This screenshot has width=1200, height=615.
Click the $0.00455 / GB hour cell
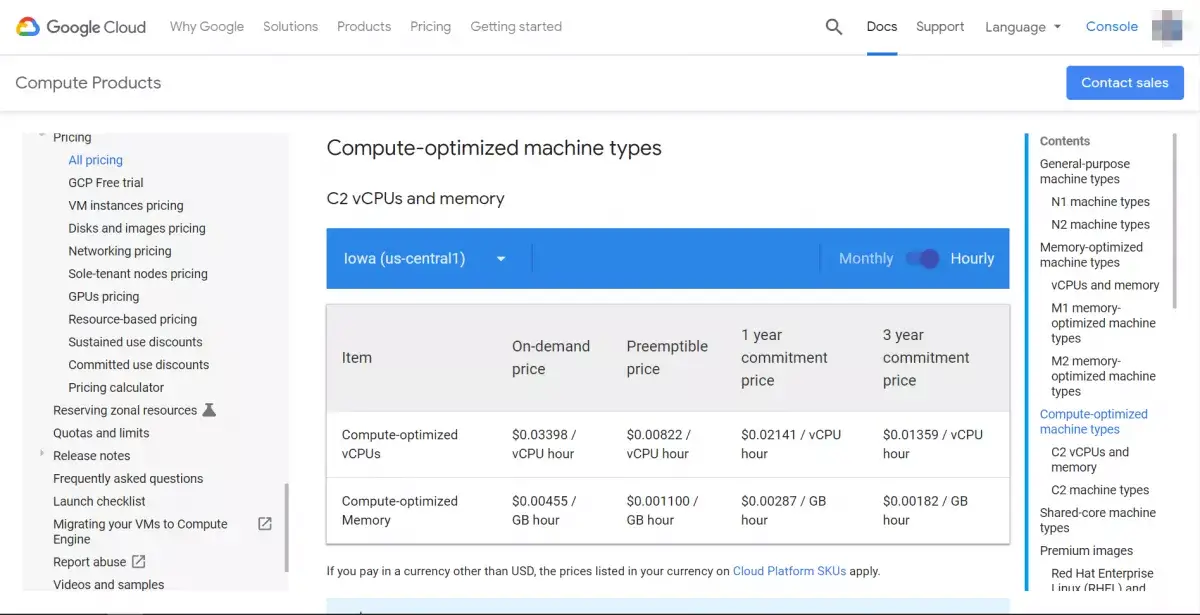(x=544, y=511)
